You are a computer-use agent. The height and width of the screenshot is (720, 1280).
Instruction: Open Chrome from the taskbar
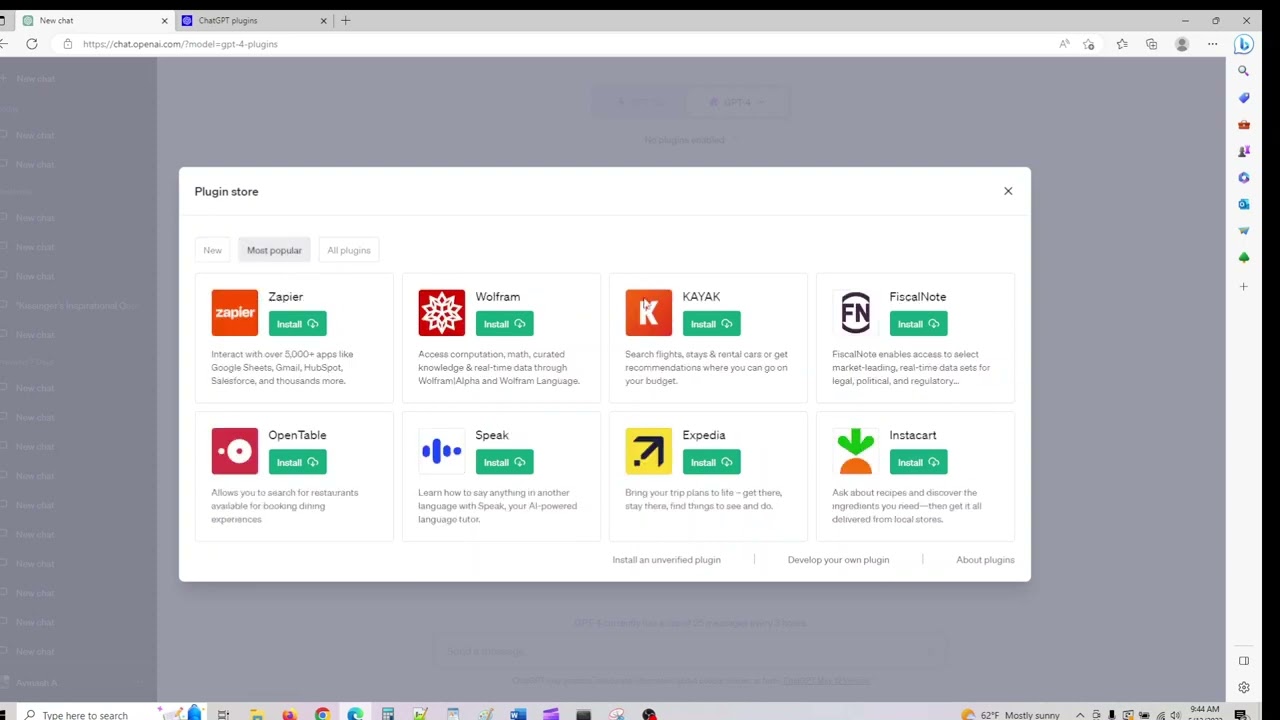tap(322, 714)
